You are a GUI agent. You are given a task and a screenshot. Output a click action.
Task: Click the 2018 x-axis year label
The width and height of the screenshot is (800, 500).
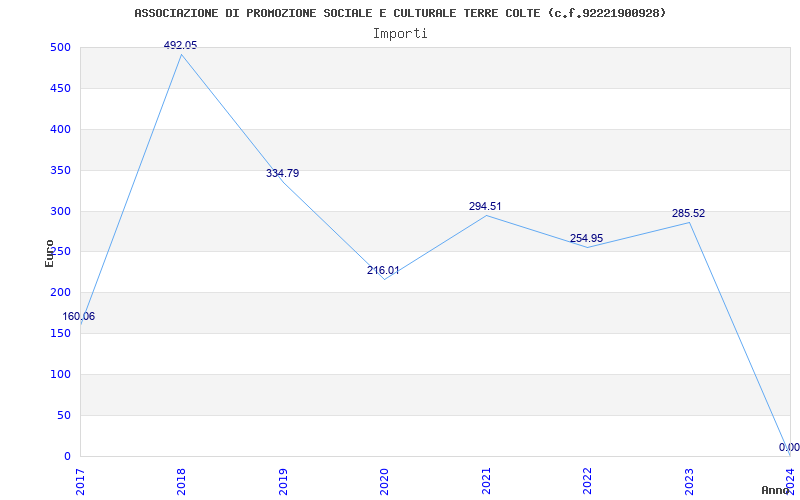click(181, 481)
